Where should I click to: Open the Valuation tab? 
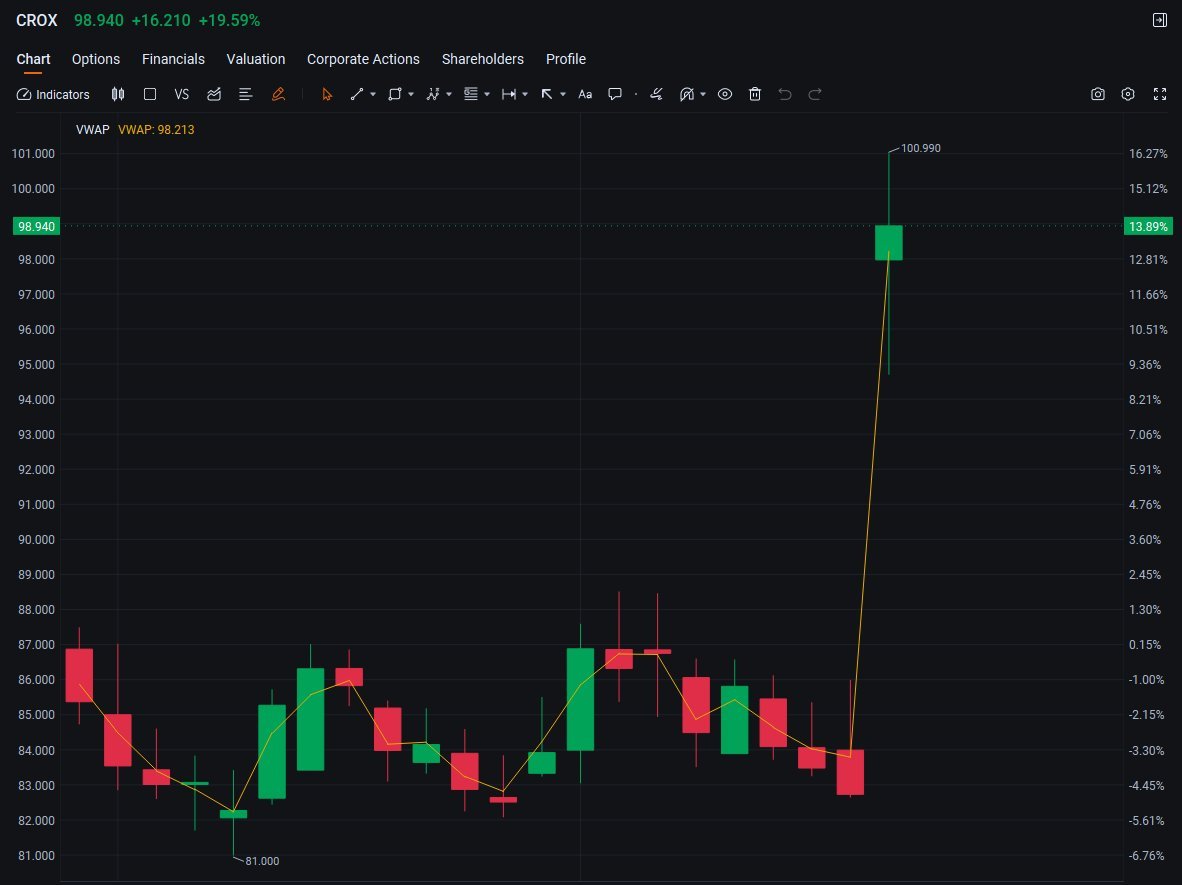(256, 59)
